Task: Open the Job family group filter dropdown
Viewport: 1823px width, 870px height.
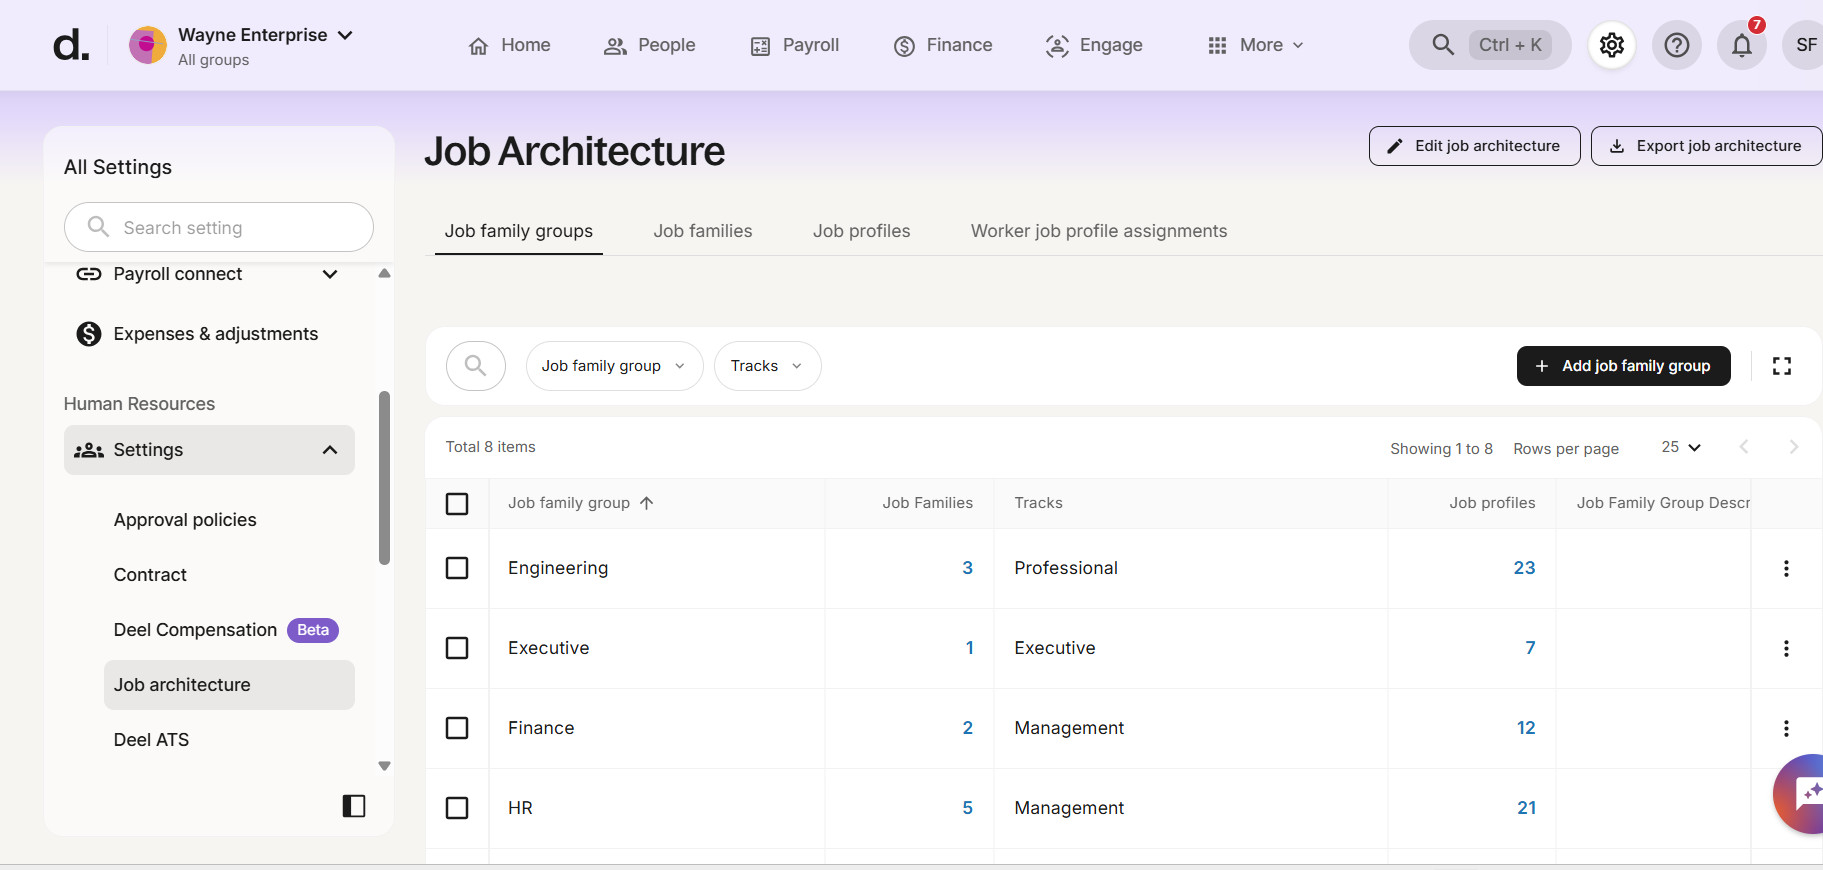Action: point(613,366)
